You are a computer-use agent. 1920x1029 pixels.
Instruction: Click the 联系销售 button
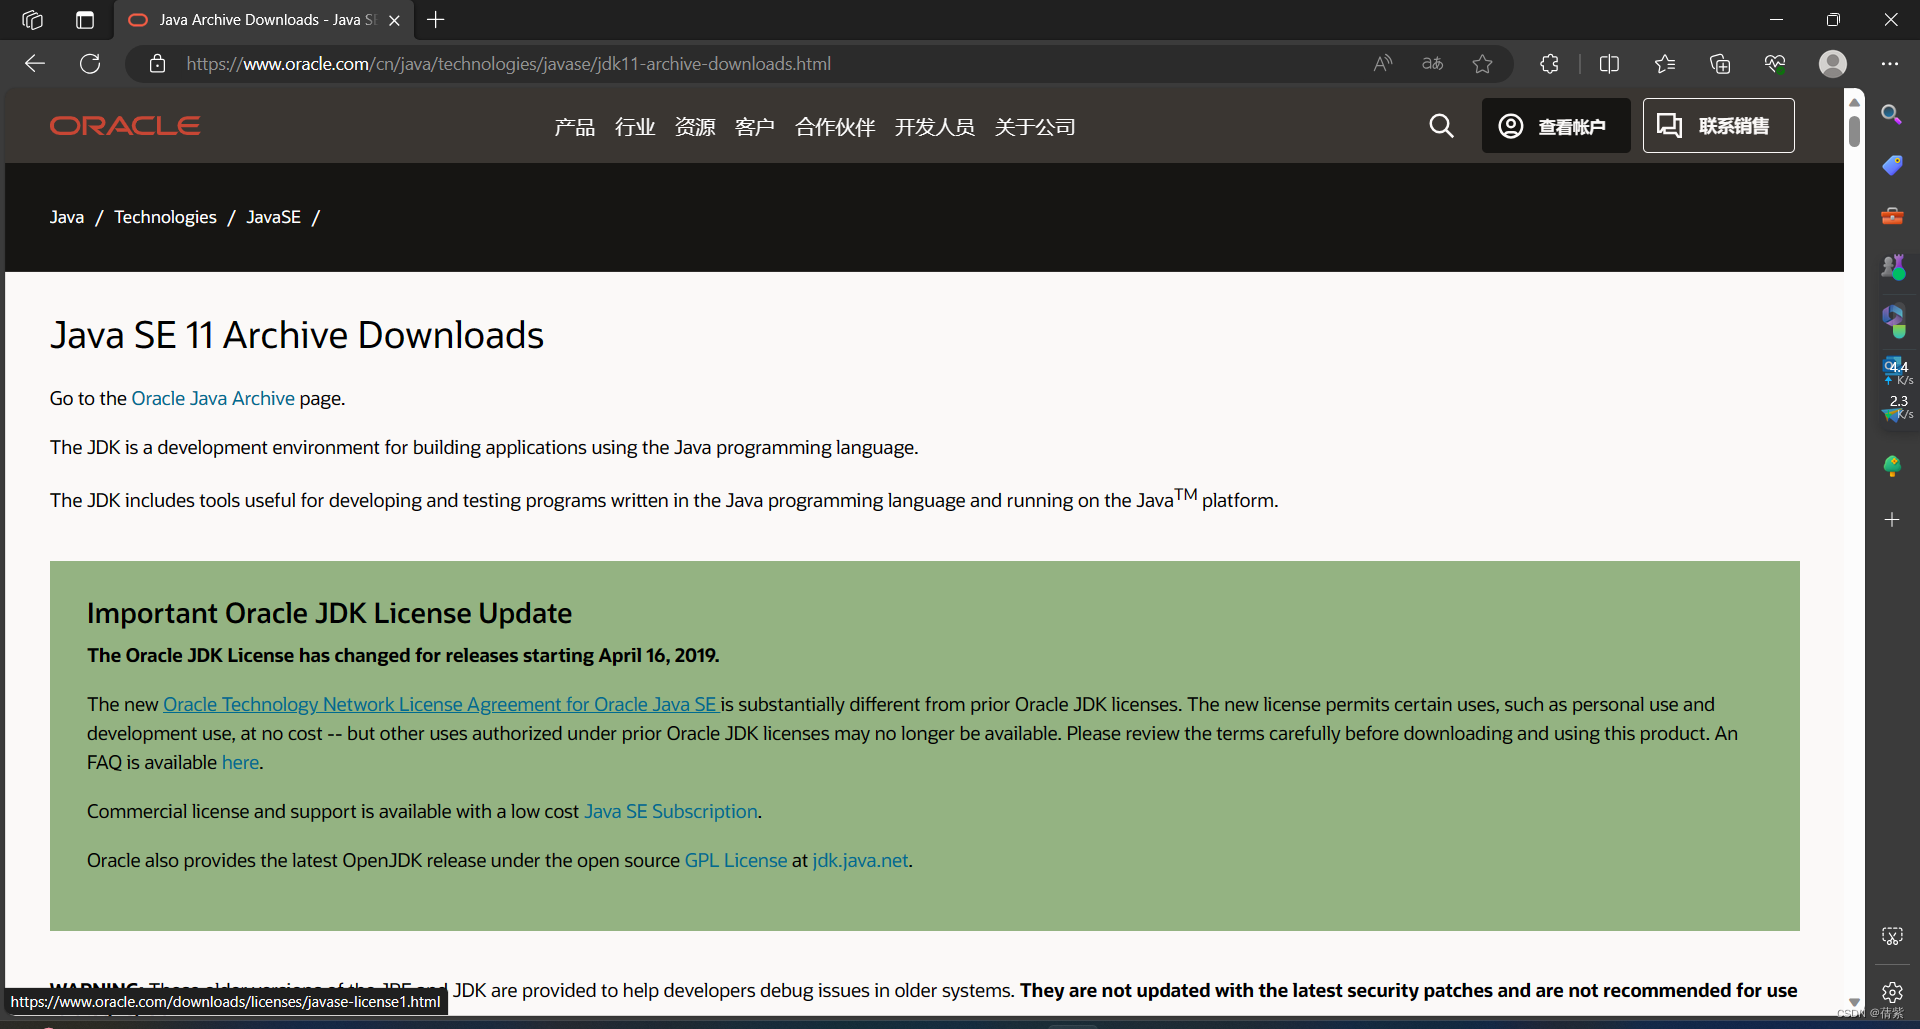[1718, 126]
